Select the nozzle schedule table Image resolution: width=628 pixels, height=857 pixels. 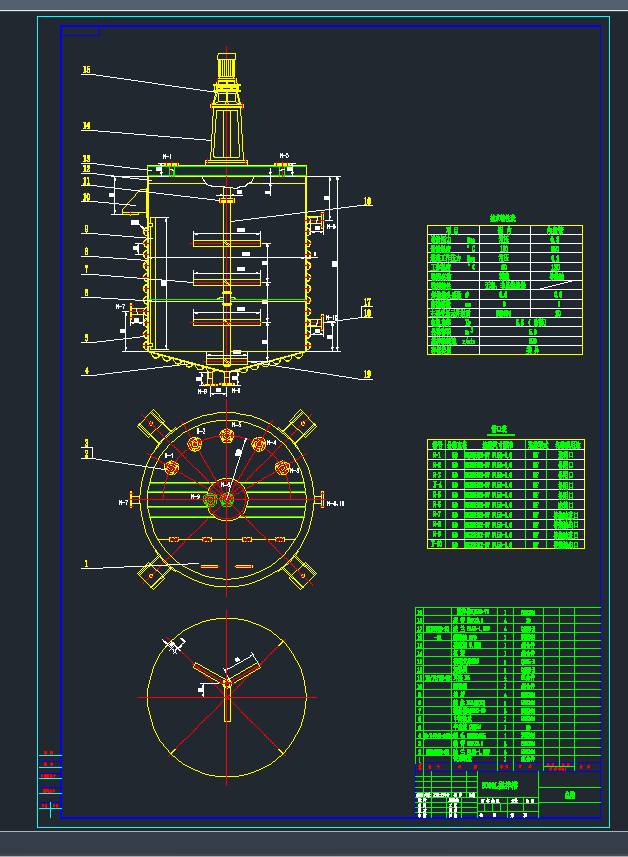pyautogui.click(x=506, y=492)
